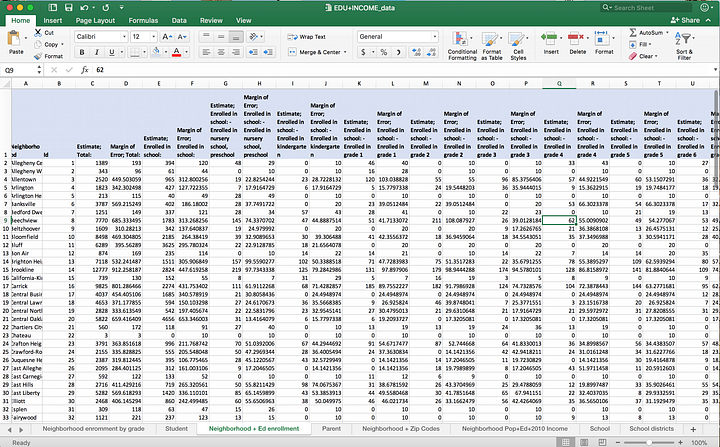Open Sort & Filter
Viewport: 720px width, 447px height.
pos(684,45)
